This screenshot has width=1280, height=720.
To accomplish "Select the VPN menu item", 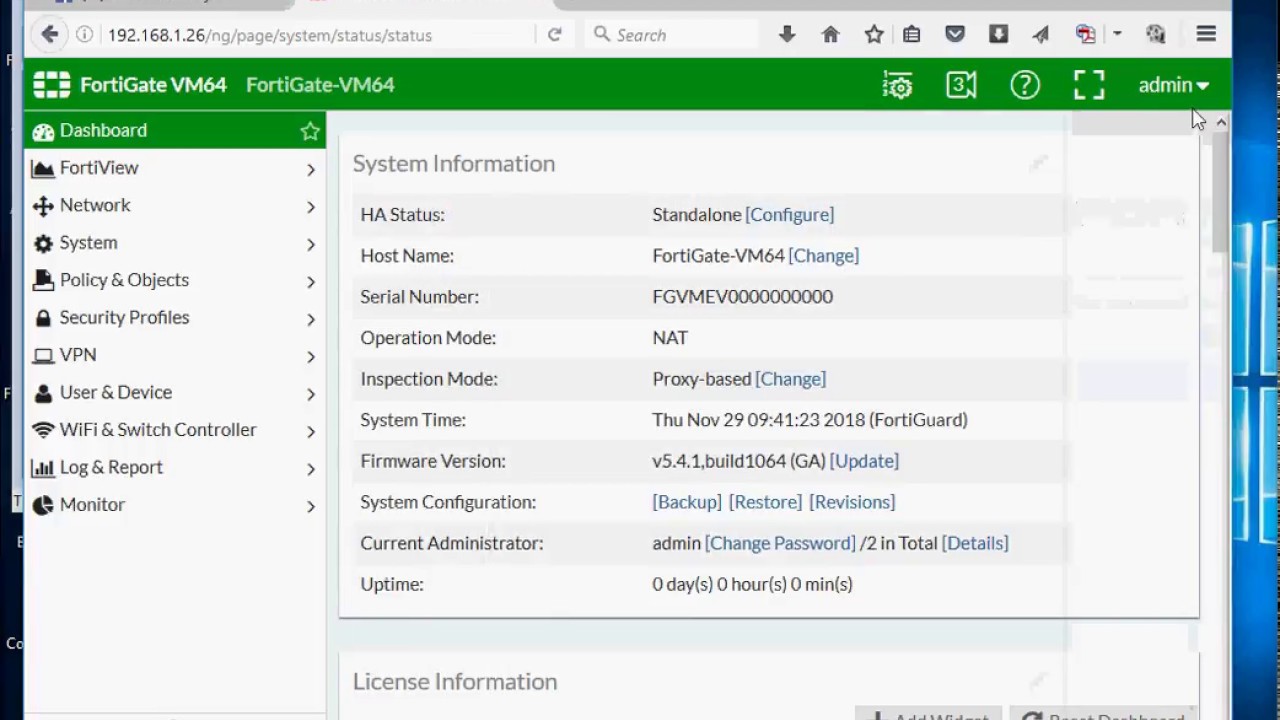I will coord(78,355).
